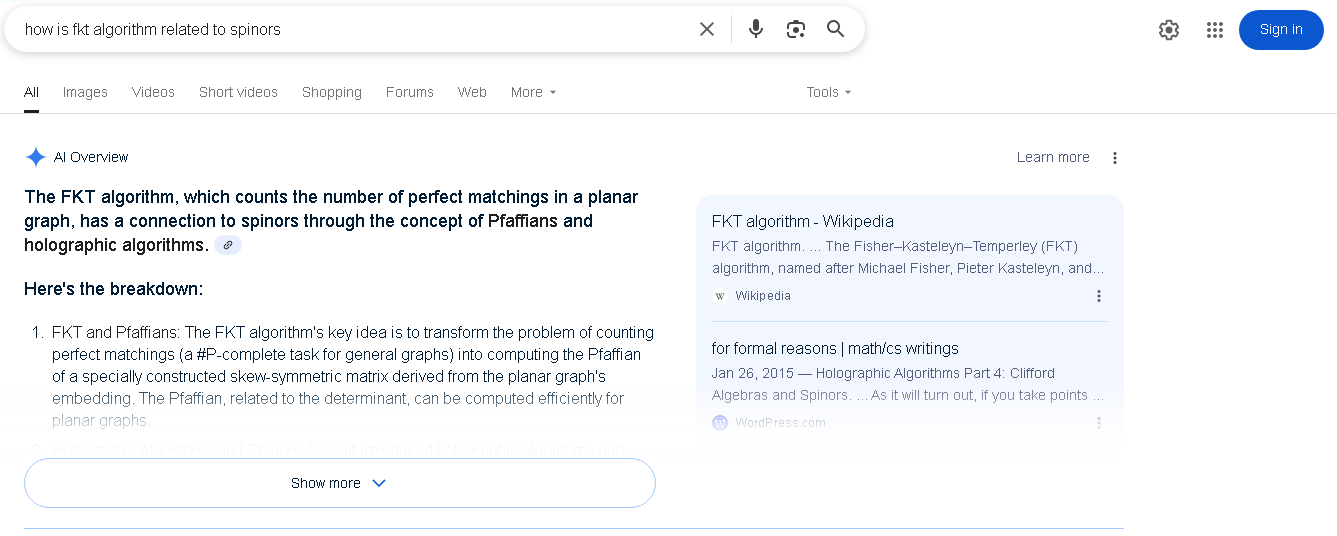Open the Google apps grid
This screenshot has height=536, width=1337.
click(1215, 30)
